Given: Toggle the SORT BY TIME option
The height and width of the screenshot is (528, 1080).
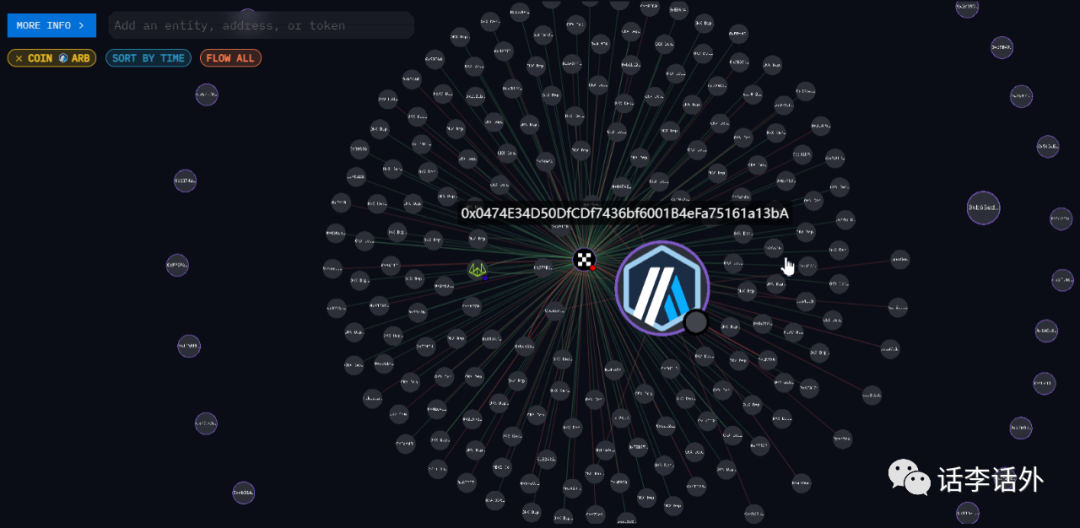Looking at the screenshot, I should pyautogui.click(x=148, y=59).
